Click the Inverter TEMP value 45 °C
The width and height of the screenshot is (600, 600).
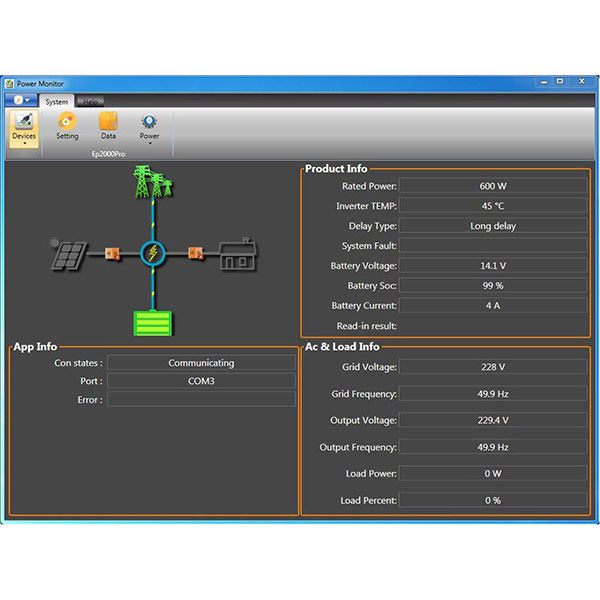pos(493,206)
